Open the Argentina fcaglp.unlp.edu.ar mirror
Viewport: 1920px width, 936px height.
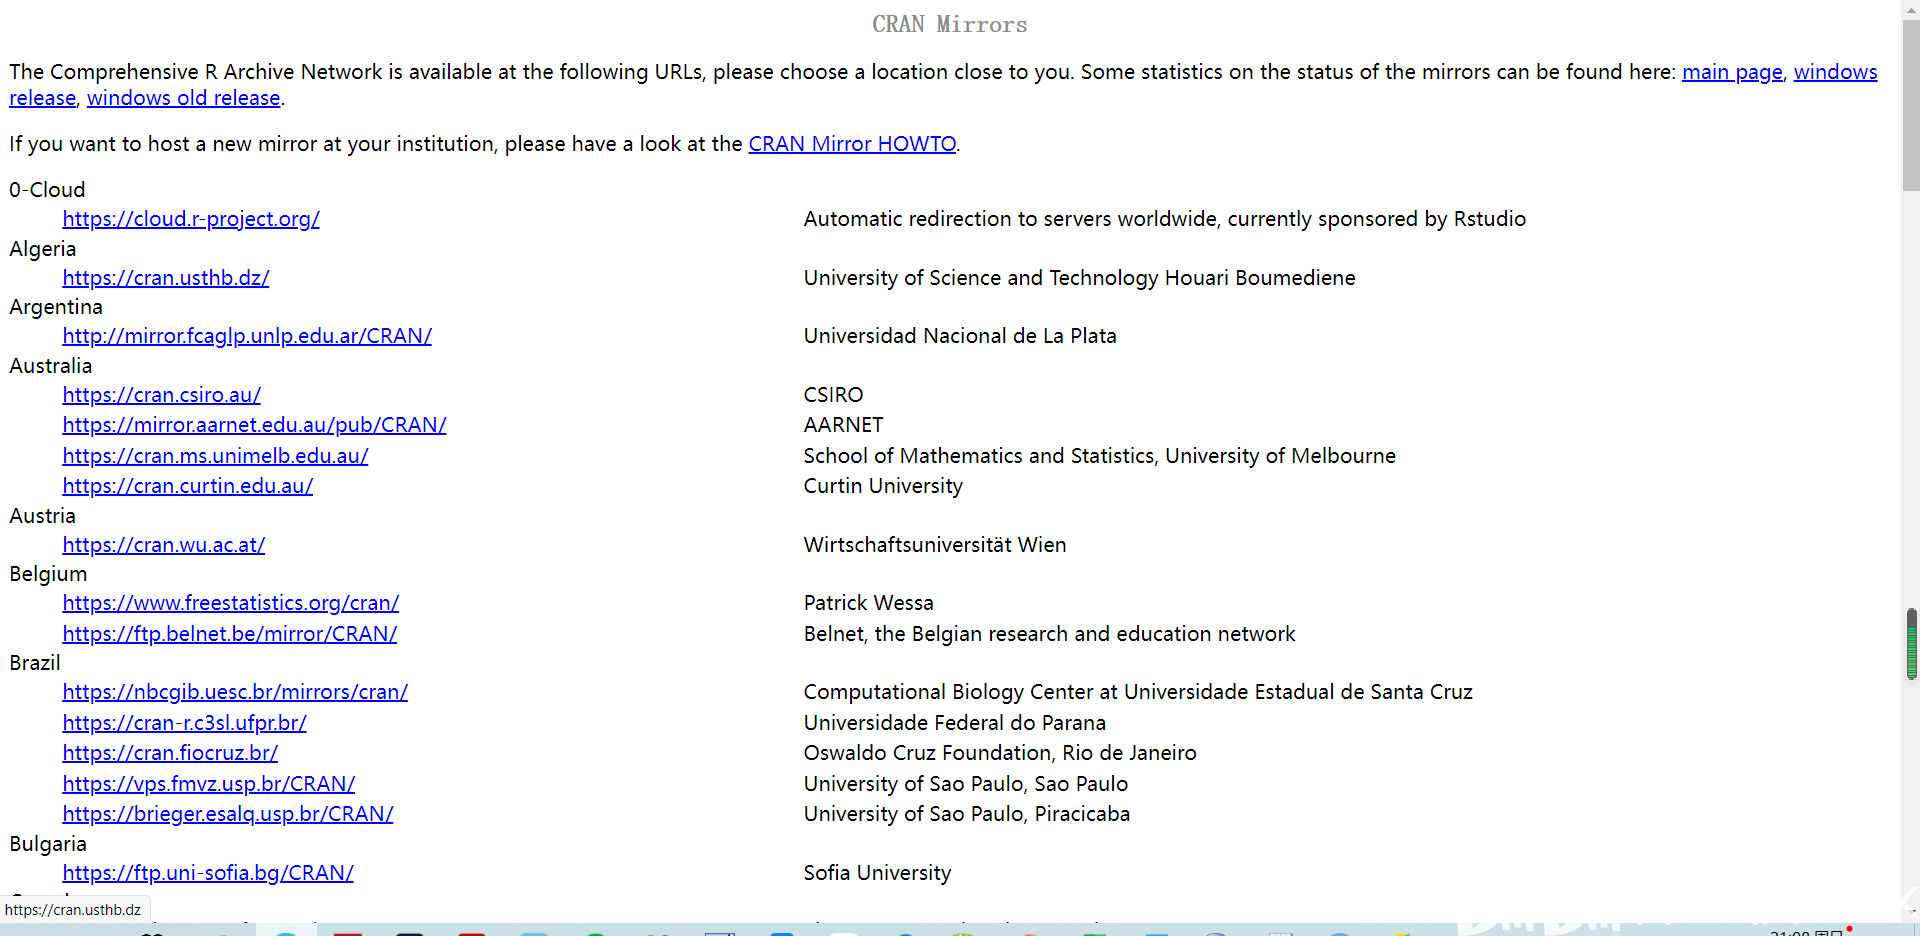247,336
